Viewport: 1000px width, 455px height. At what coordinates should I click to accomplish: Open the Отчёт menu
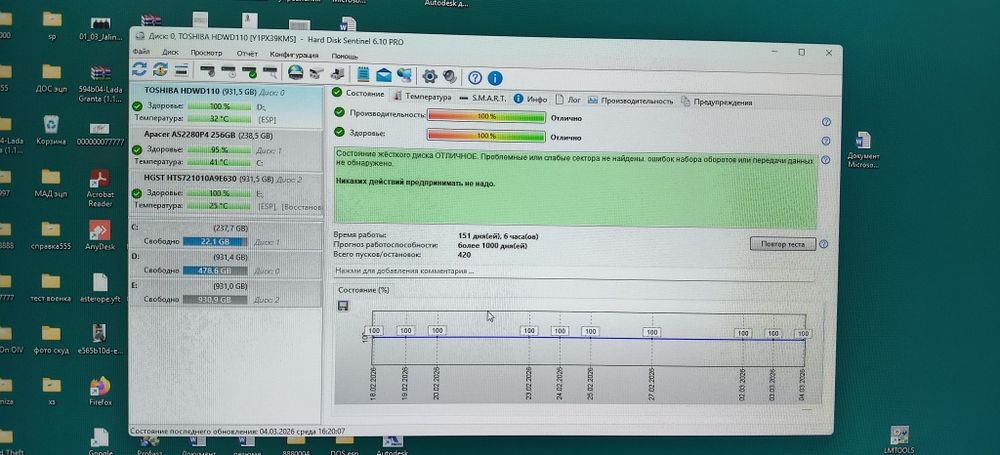click(x=247, y=54)
